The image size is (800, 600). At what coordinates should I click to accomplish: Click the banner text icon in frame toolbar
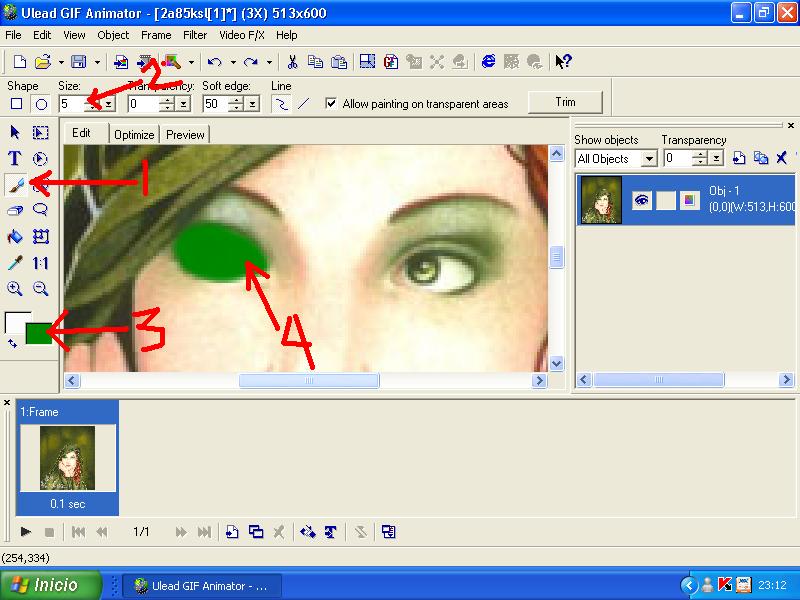click(x=331, y=532)
